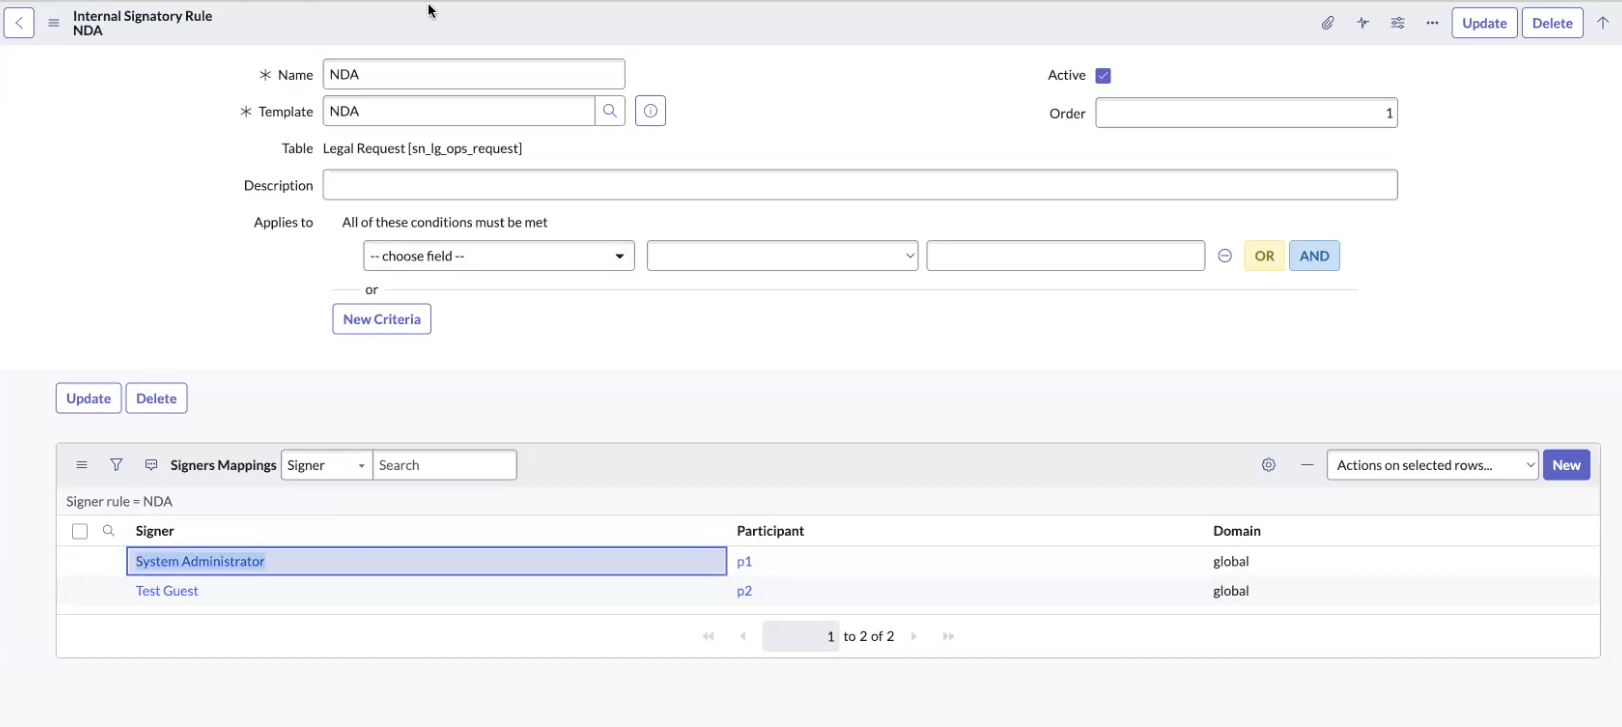This screenshot has width=1622, height=727.
Task: Open participant p2 link
Action: pyautogui.click(x=744, y=591)
